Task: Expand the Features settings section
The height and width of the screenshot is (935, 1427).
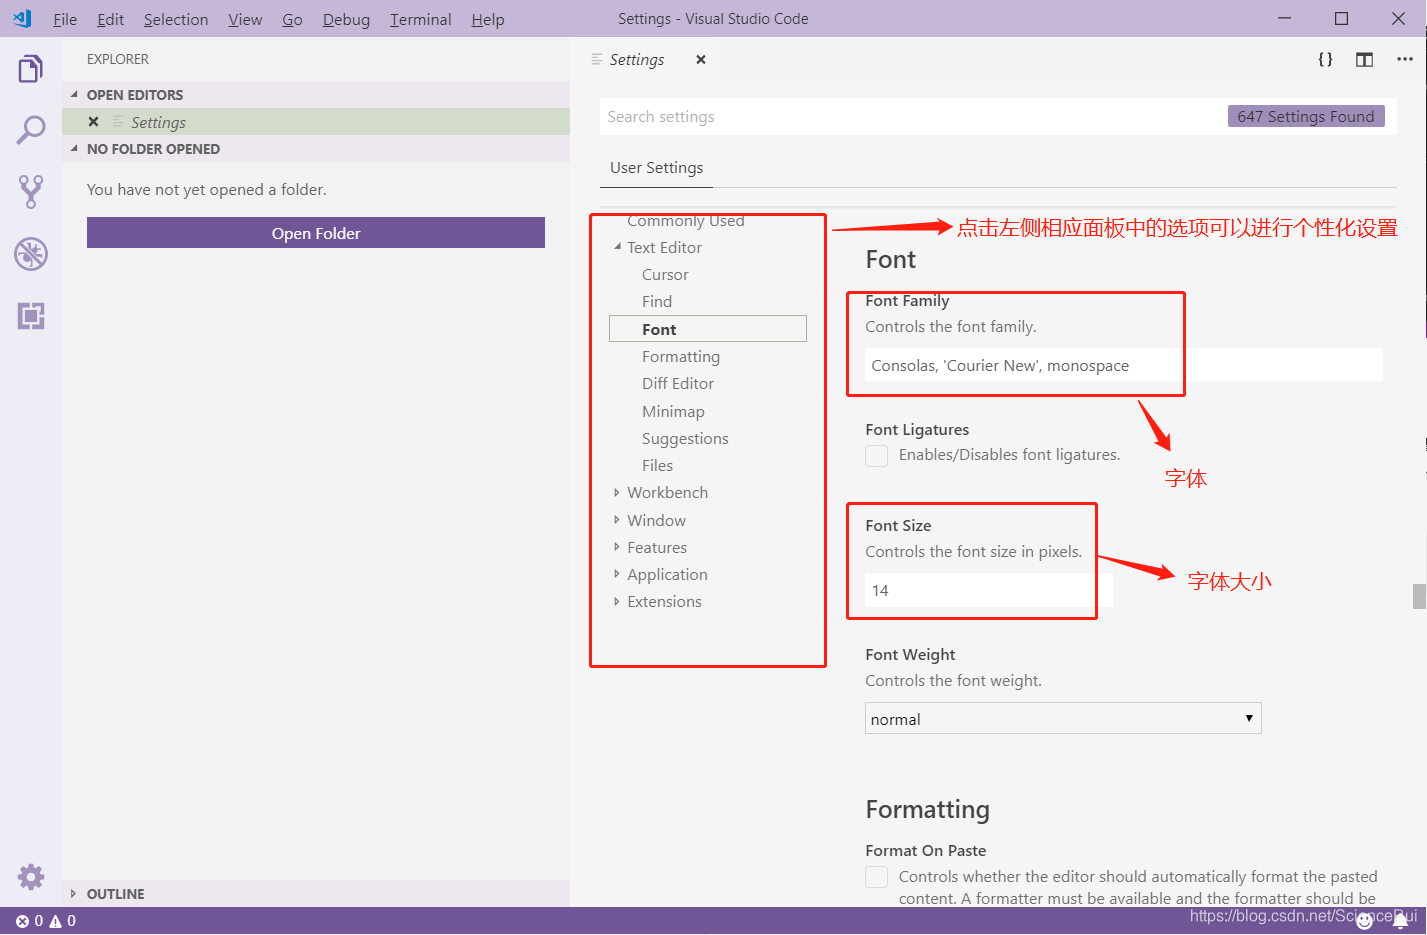Action: point(617,547)
